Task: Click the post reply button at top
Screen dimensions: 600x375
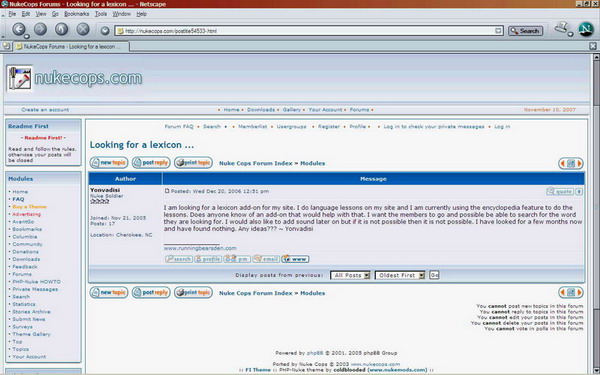Action: coord(151,163)
